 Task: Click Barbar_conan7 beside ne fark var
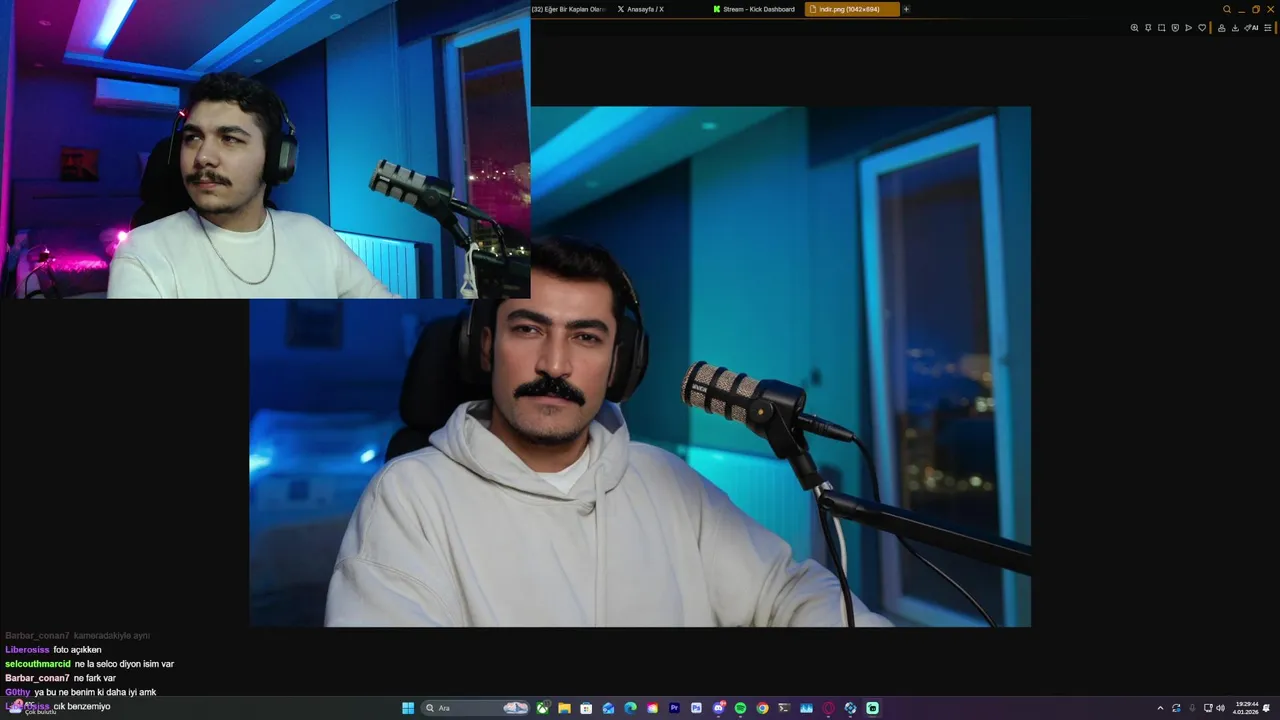(37, 678)
